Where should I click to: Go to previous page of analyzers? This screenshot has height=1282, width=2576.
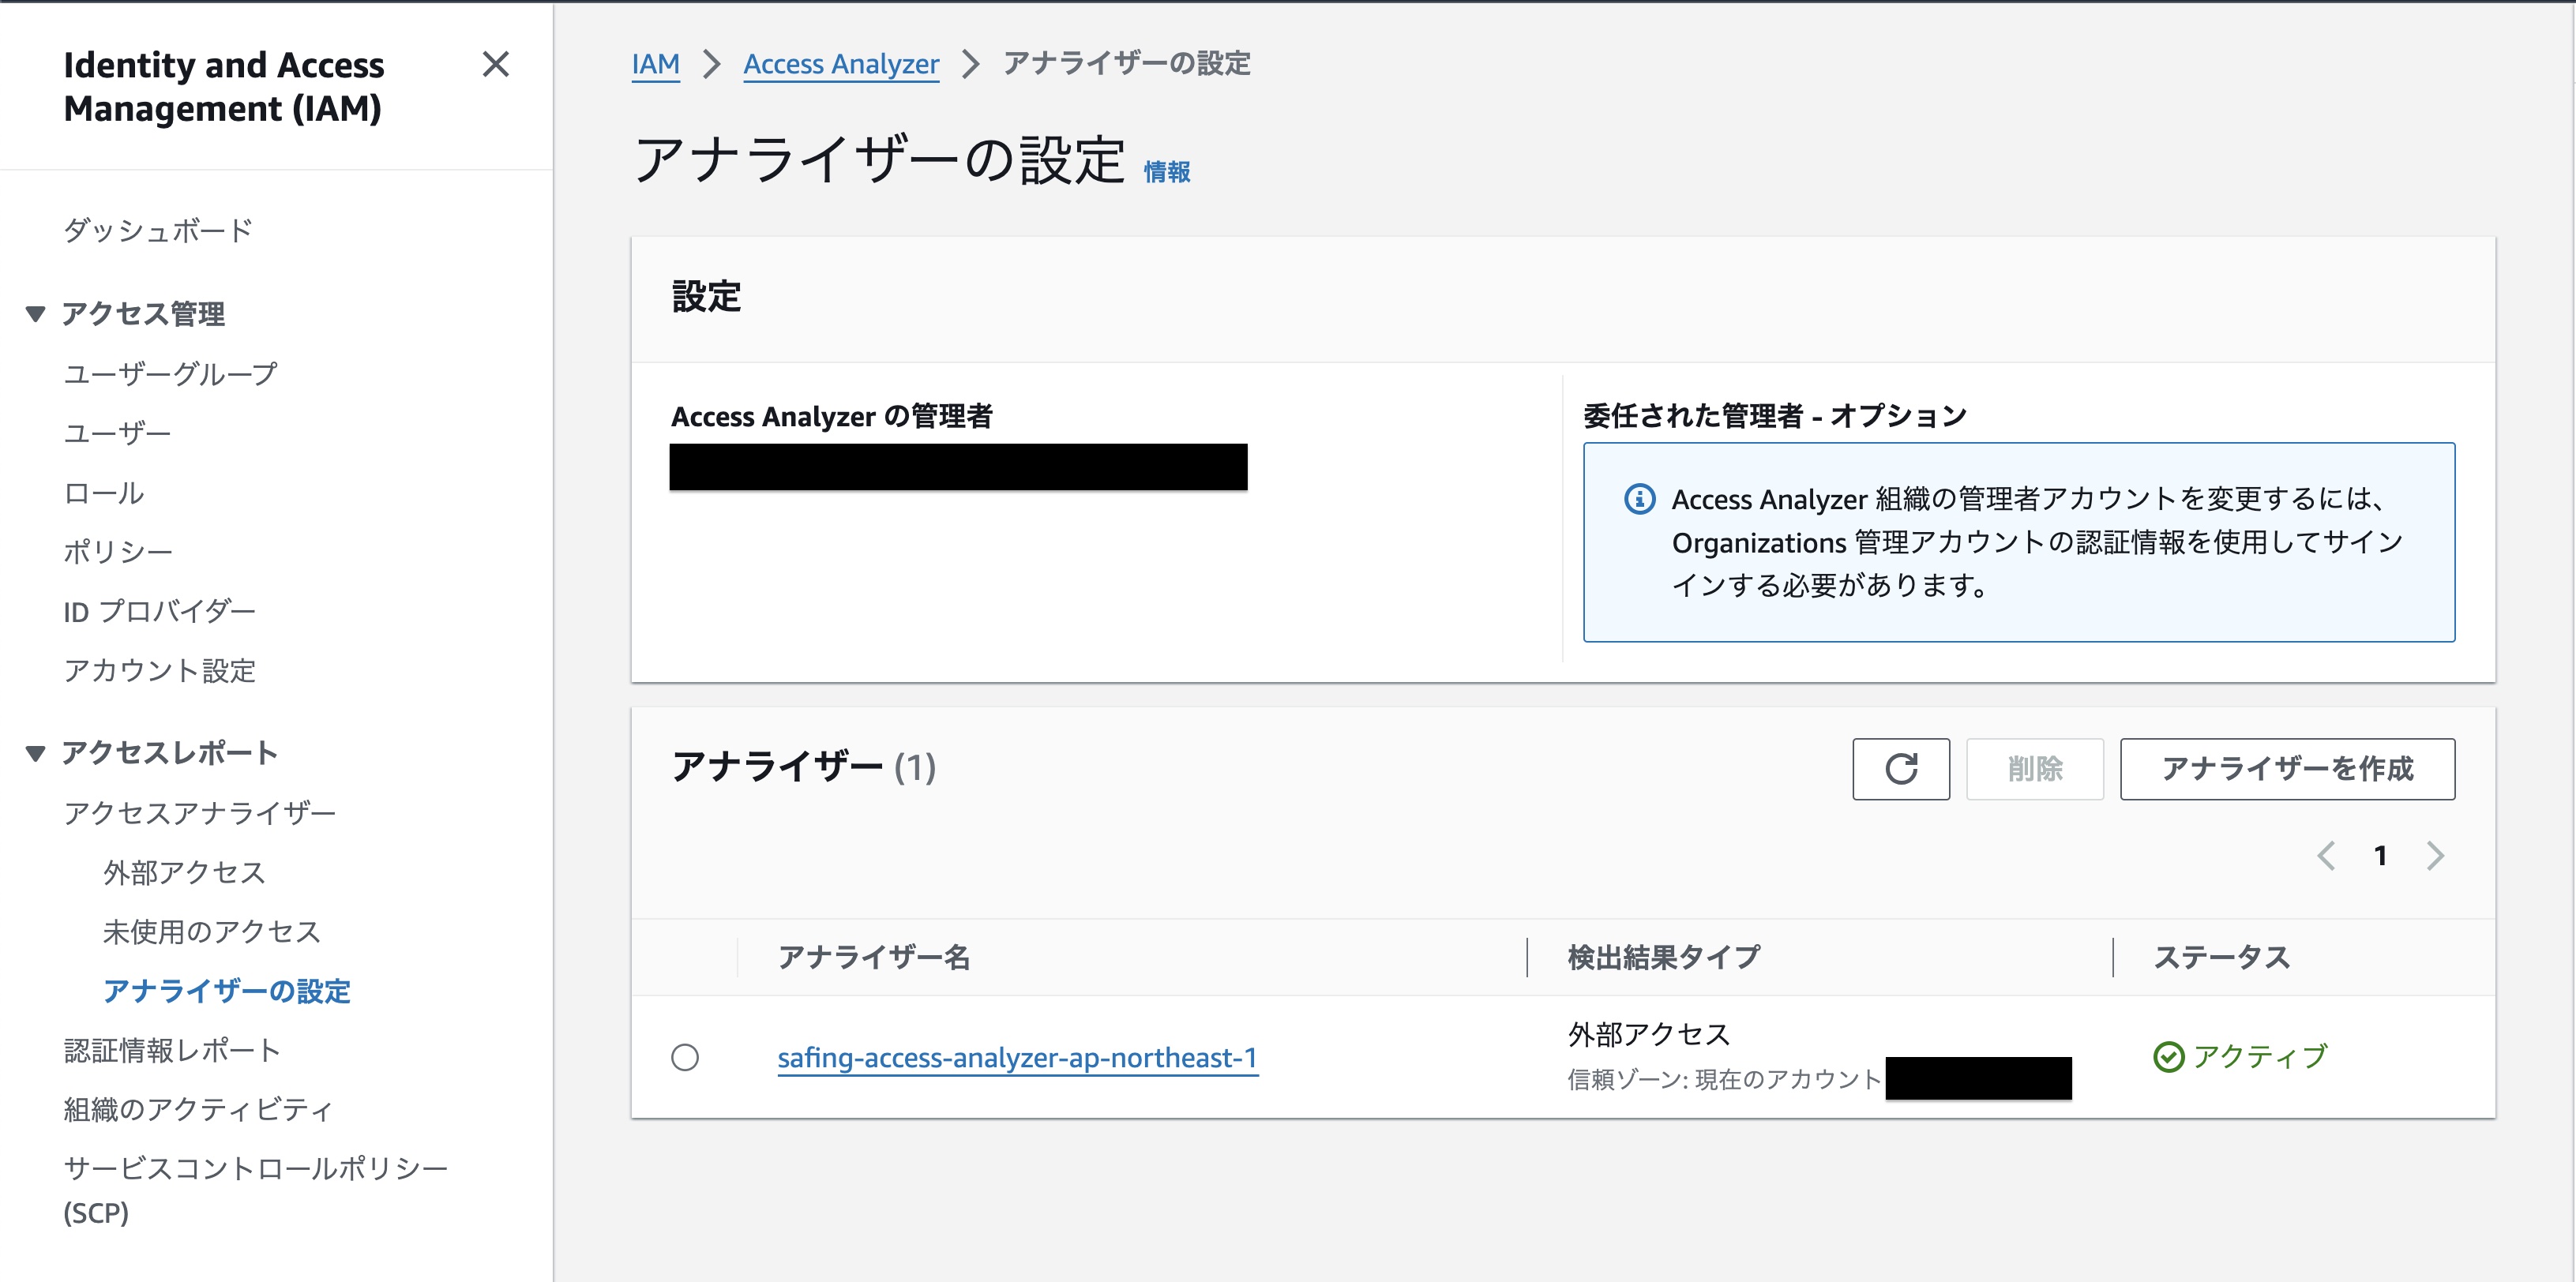click(2326, 856)
